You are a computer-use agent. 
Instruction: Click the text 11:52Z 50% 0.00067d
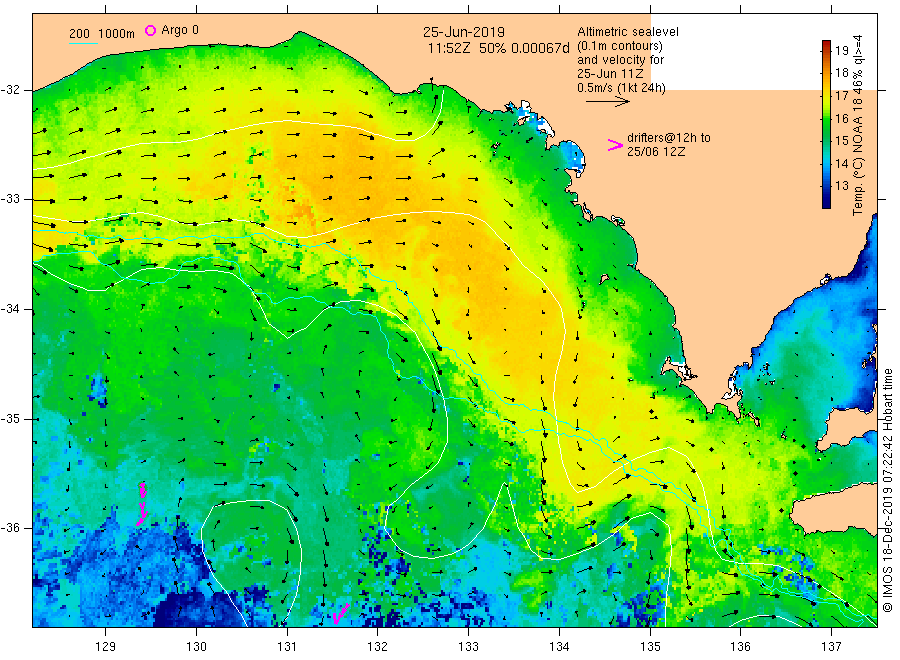498,48
